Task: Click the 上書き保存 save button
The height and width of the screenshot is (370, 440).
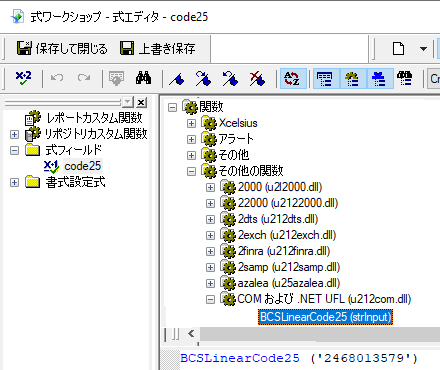Action: (x=157, y=49)
